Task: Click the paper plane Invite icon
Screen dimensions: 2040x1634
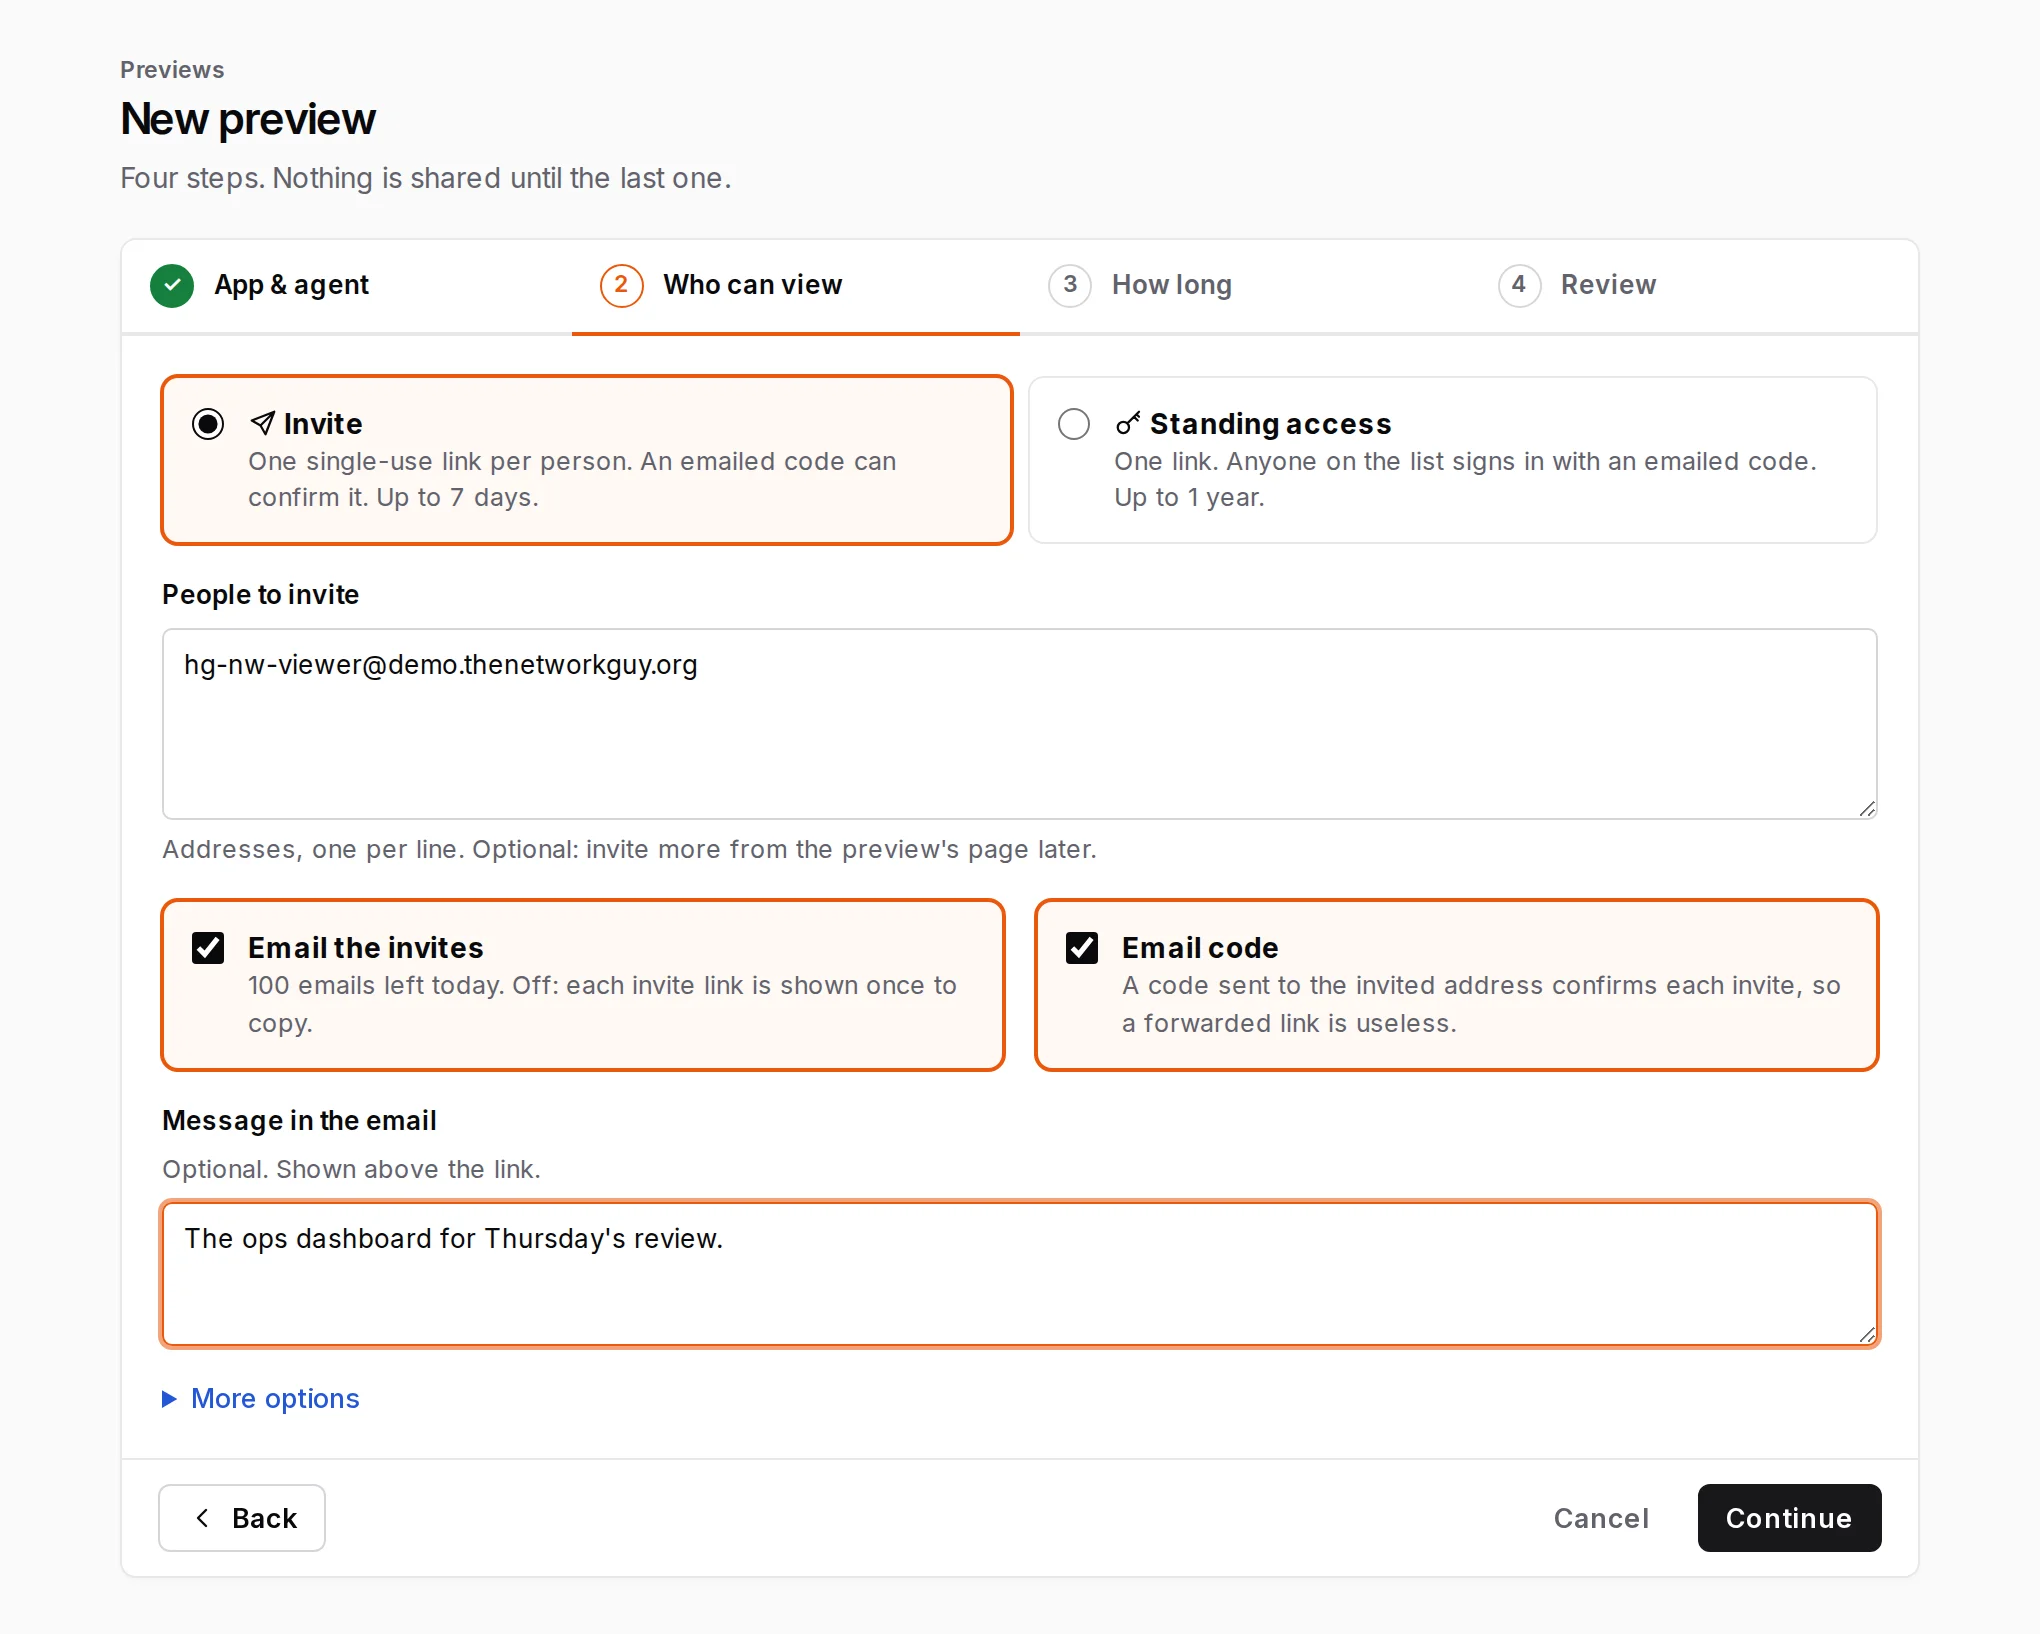Action: 262,423
